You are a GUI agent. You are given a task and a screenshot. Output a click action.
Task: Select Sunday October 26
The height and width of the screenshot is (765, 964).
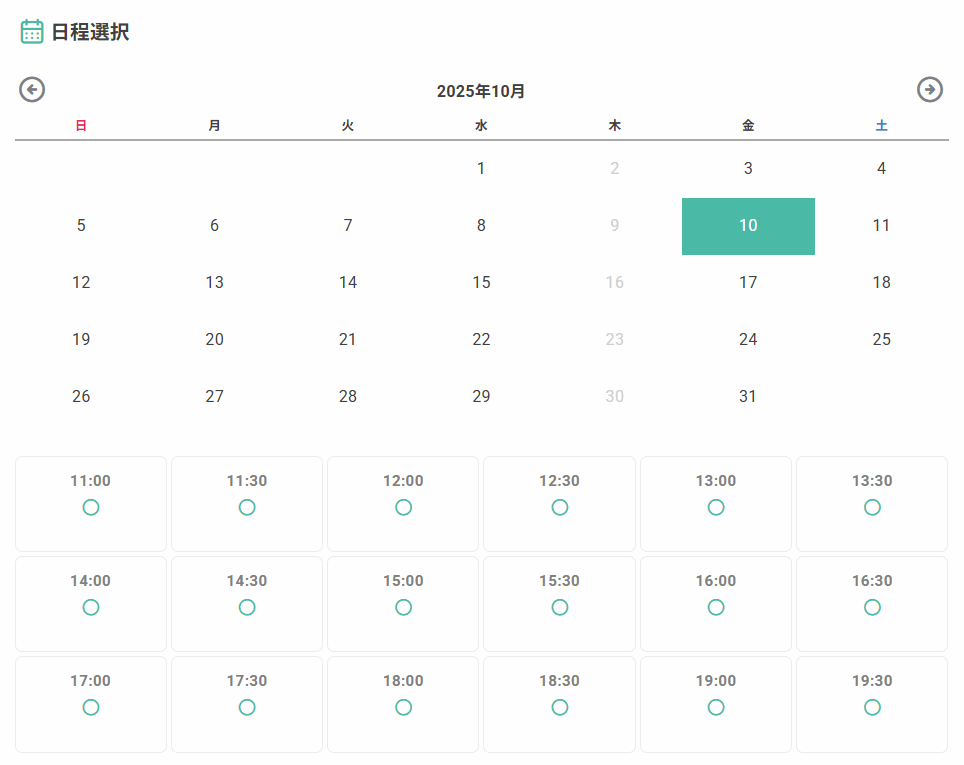pyautogui.click(x=81, y=397)
